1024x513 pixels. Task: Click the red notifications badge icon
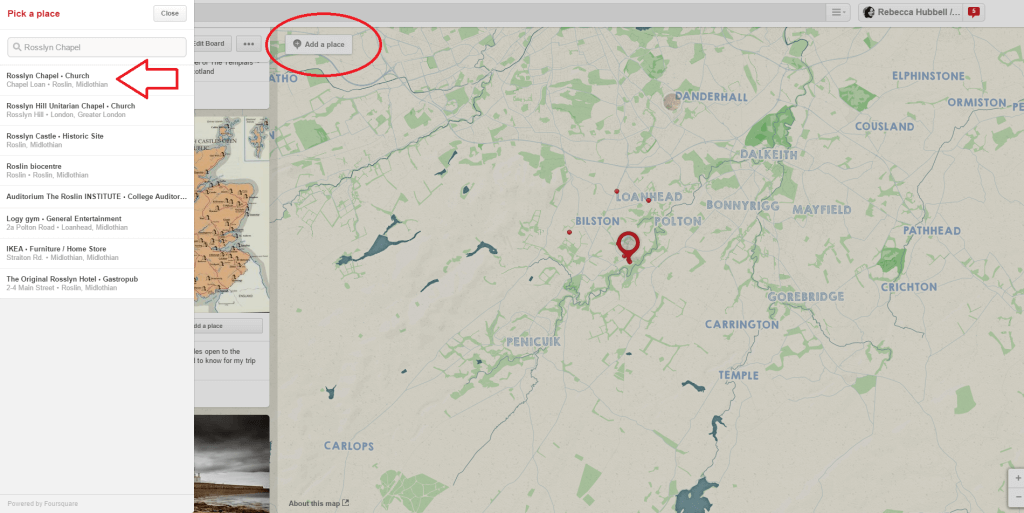pyautogui.click(x=973, y=12)
